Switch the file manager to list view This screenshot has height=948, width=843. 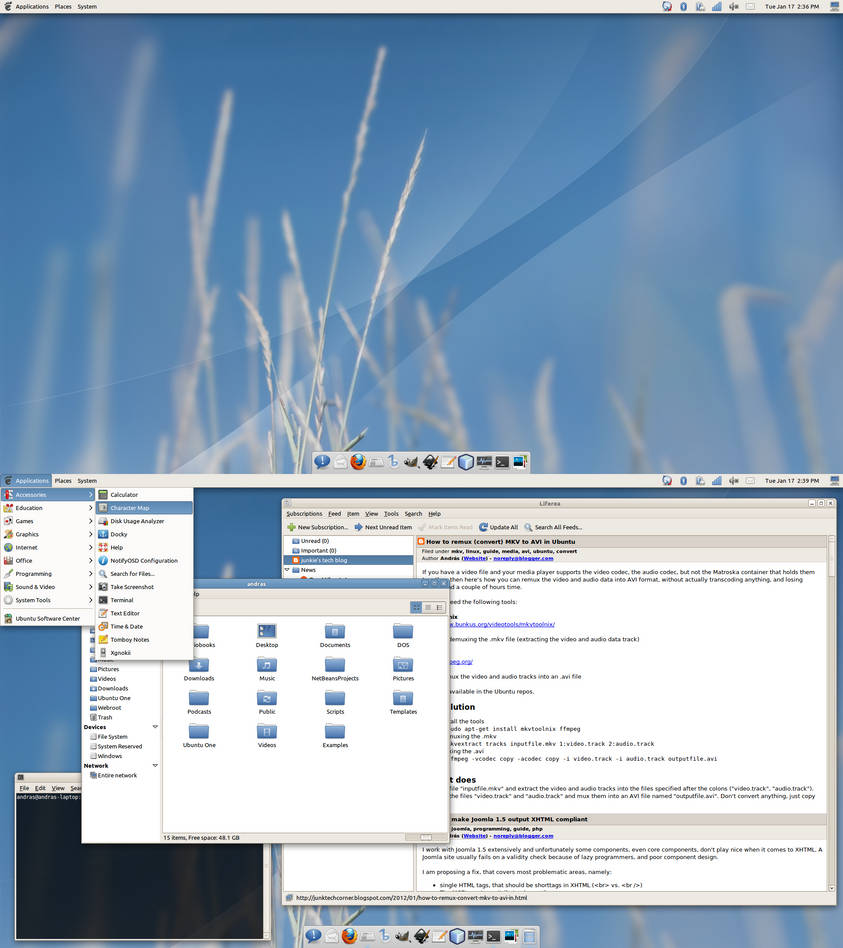(x=428, y=607)
